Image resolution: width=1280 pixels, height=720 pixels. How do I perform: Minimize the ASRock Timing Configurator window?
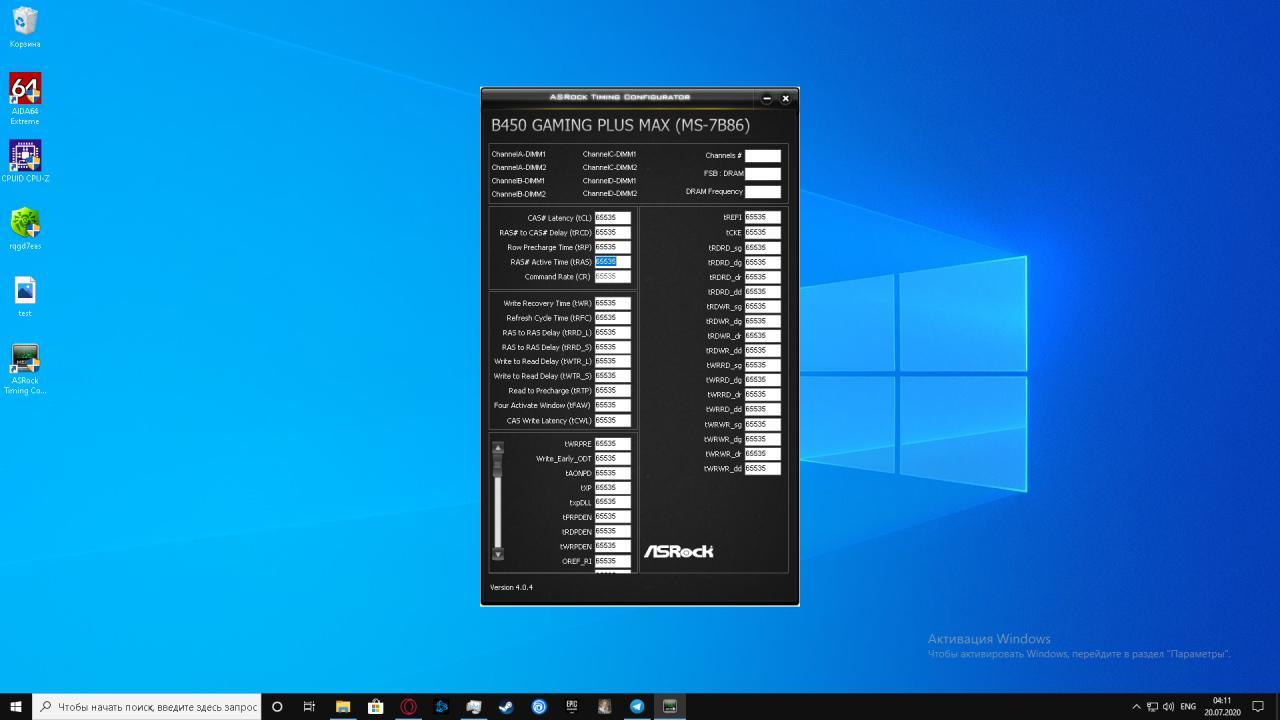point(767,98)
